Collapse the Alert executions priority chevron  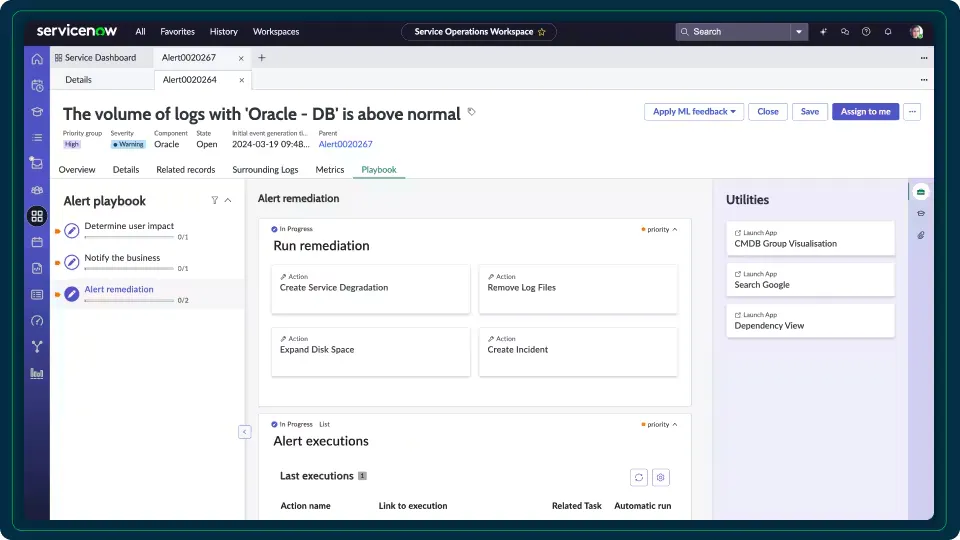675,424
